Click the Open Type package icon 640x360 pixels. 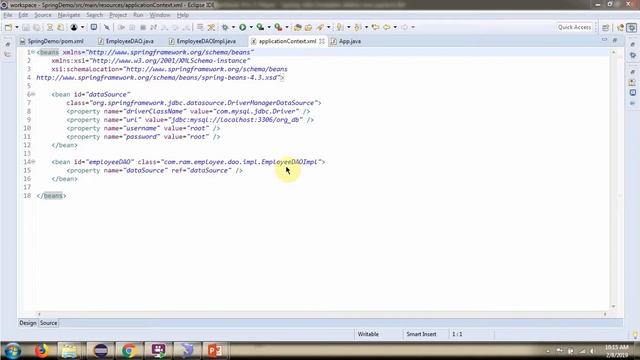(x=298, y=27)
